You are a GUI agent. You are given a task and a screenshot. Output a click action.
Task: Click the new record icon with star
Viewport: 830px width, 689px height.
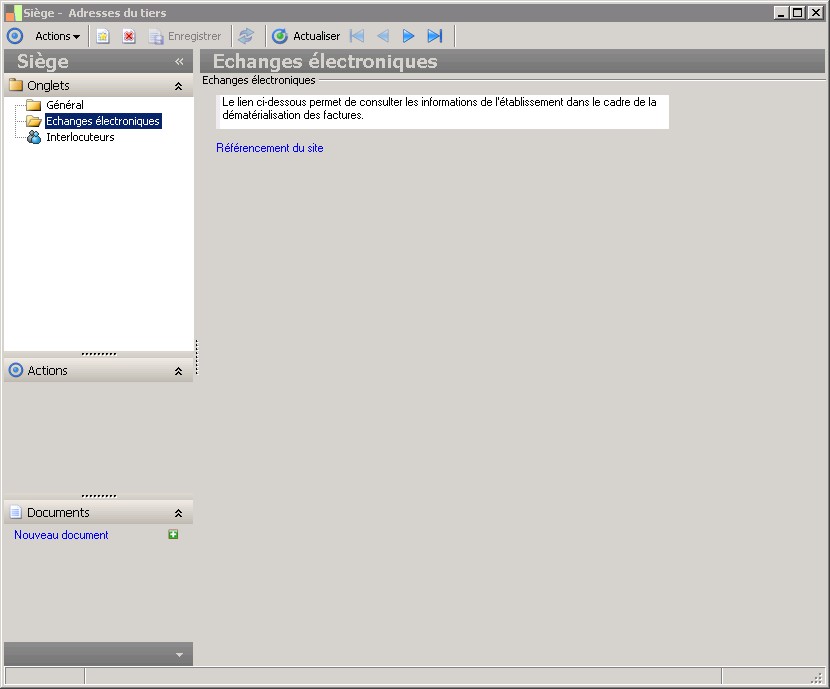pyautogui.click(x=103, y=36)
